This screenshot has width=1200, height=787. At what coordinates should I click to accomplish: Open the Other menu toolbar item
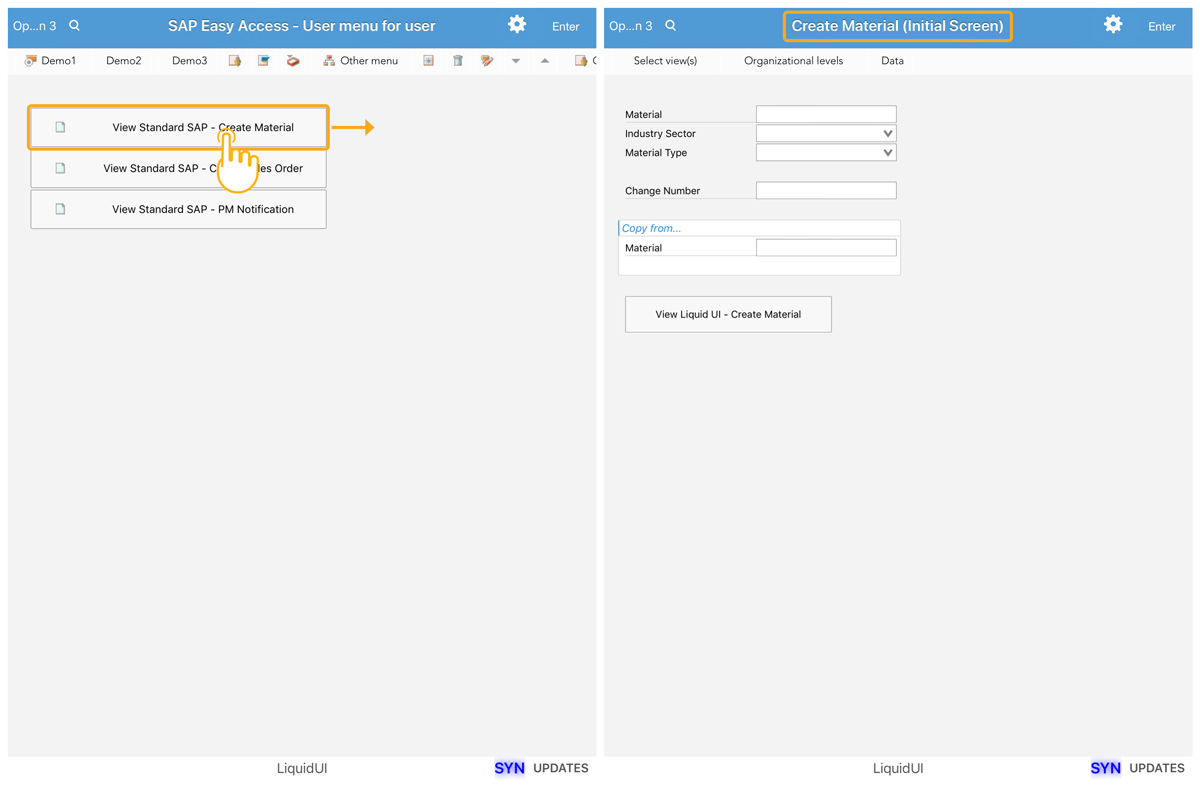point(360,61)
